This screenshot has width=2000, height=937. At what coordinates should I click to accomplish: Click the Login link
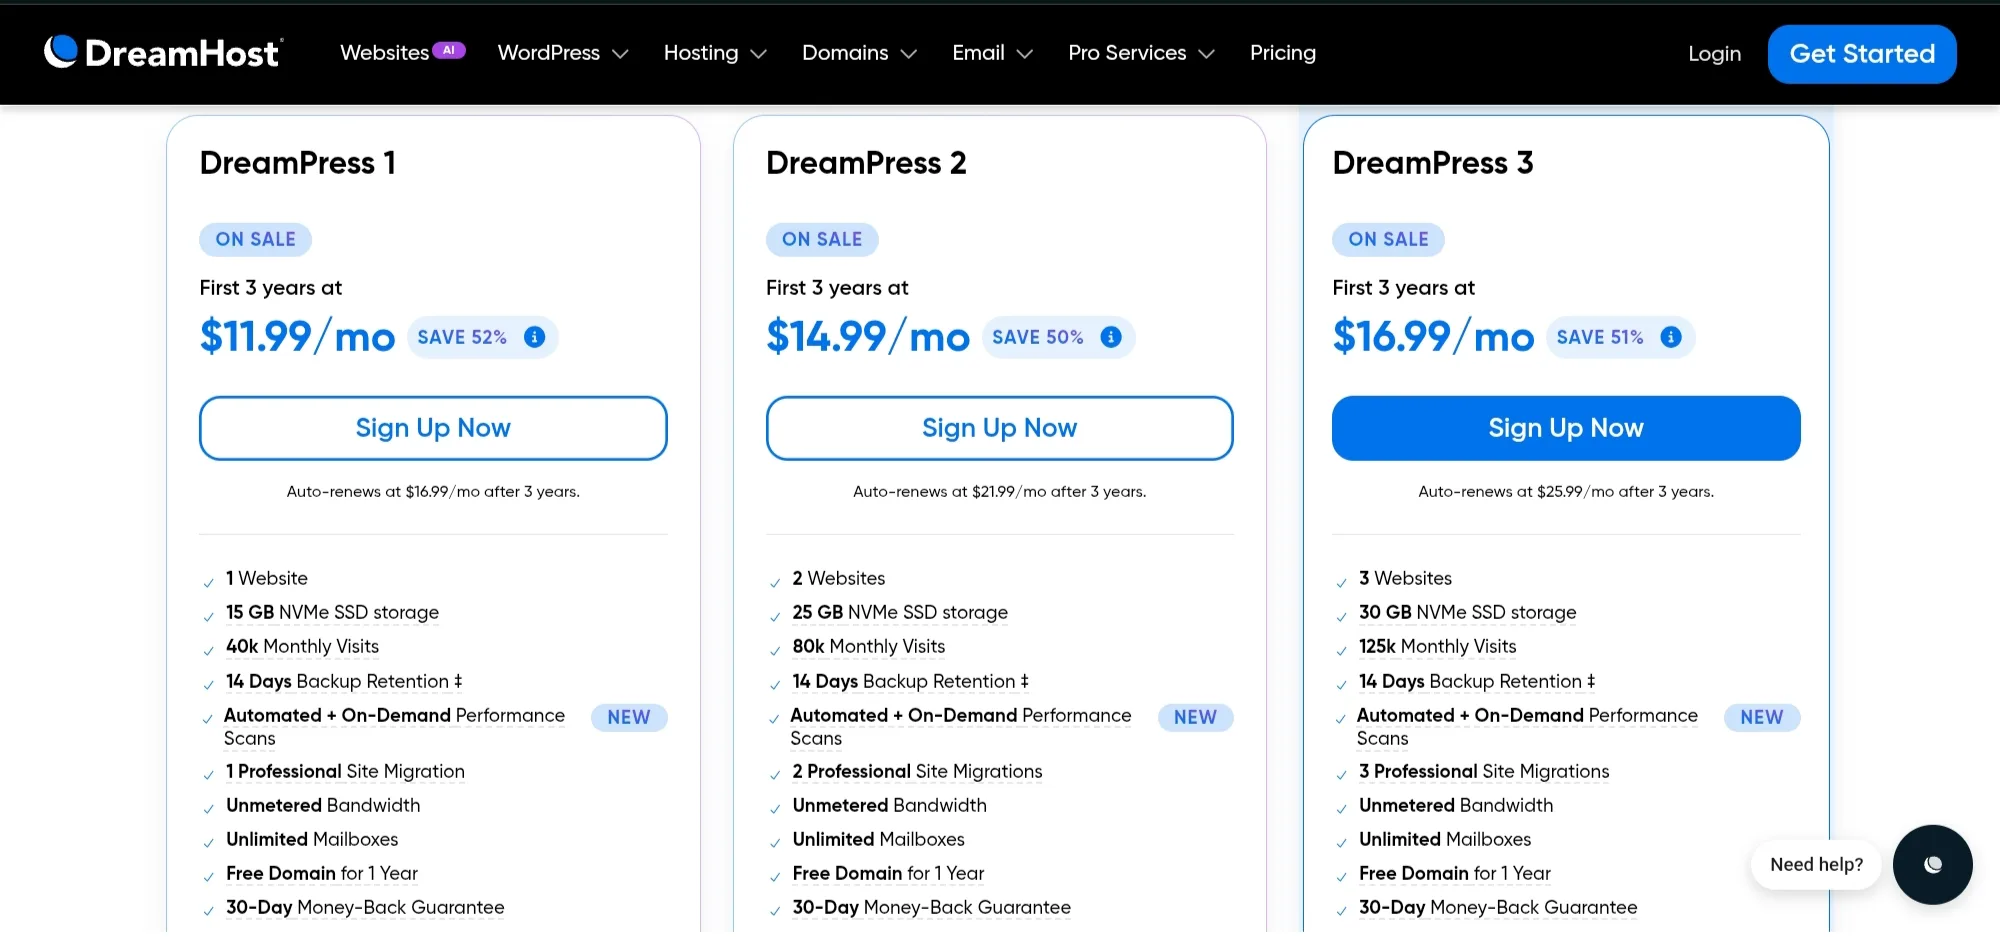click(1714, 54)
